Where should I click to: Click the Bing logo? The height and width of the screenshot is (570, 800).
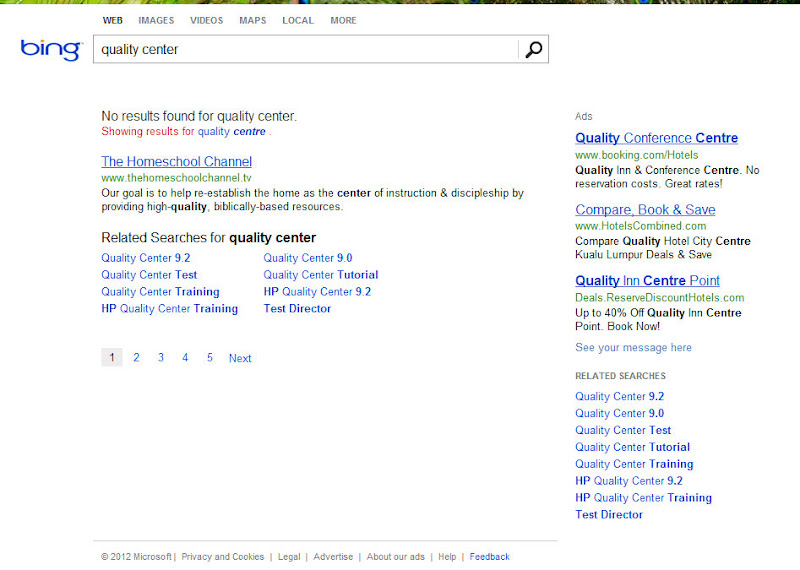[51, 49]
